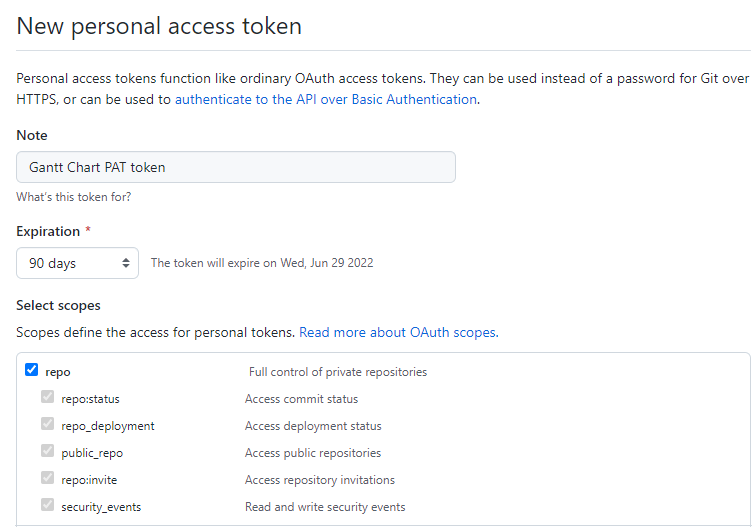The image size is (755, 527).
Task: Toggle the security_events checkbox
Action: click(x=47, y=506)
